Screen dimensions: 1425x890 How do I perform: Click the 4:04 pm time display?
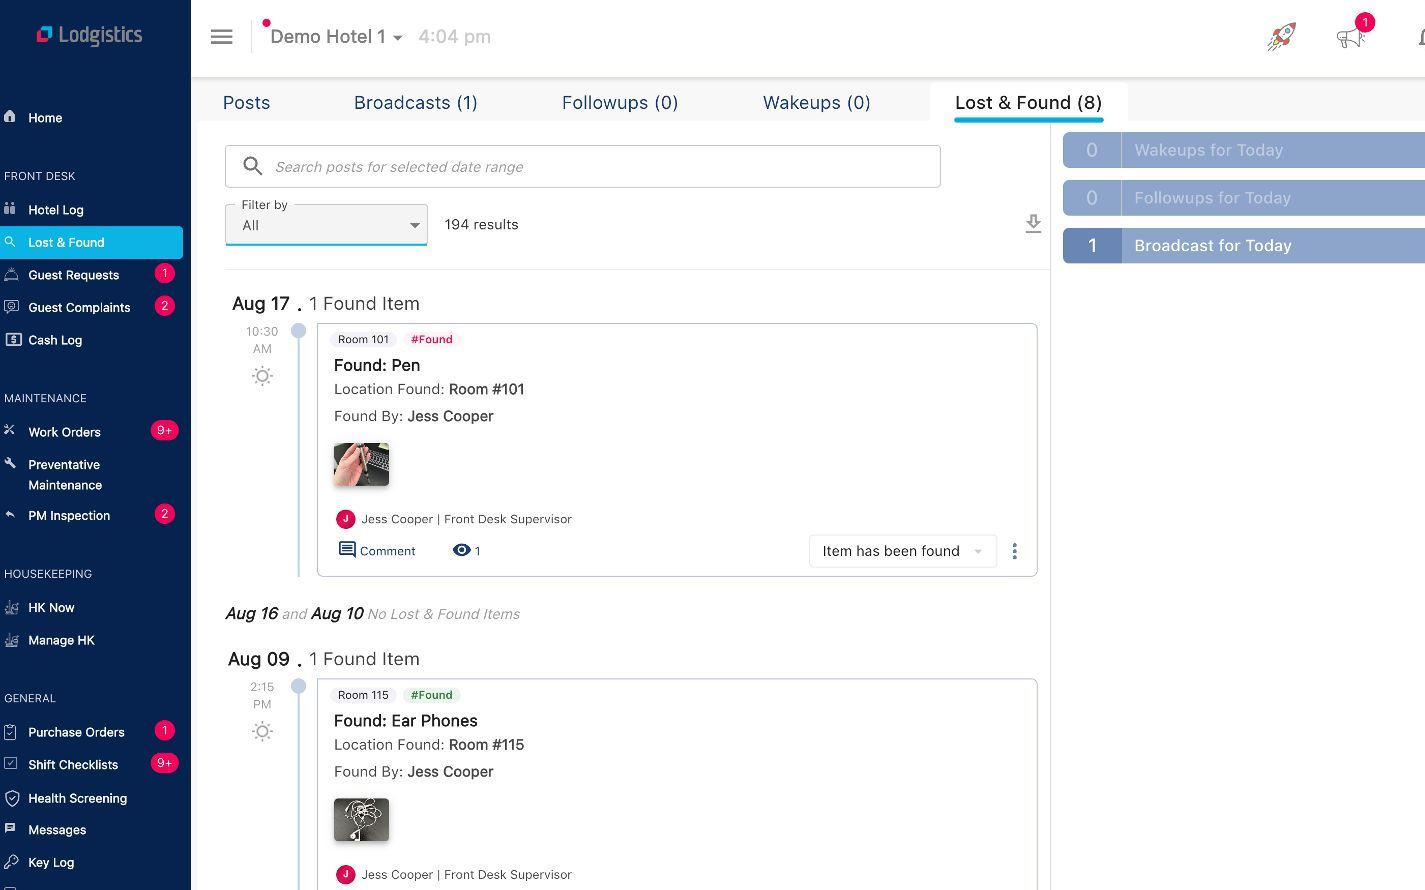point(455,37)
